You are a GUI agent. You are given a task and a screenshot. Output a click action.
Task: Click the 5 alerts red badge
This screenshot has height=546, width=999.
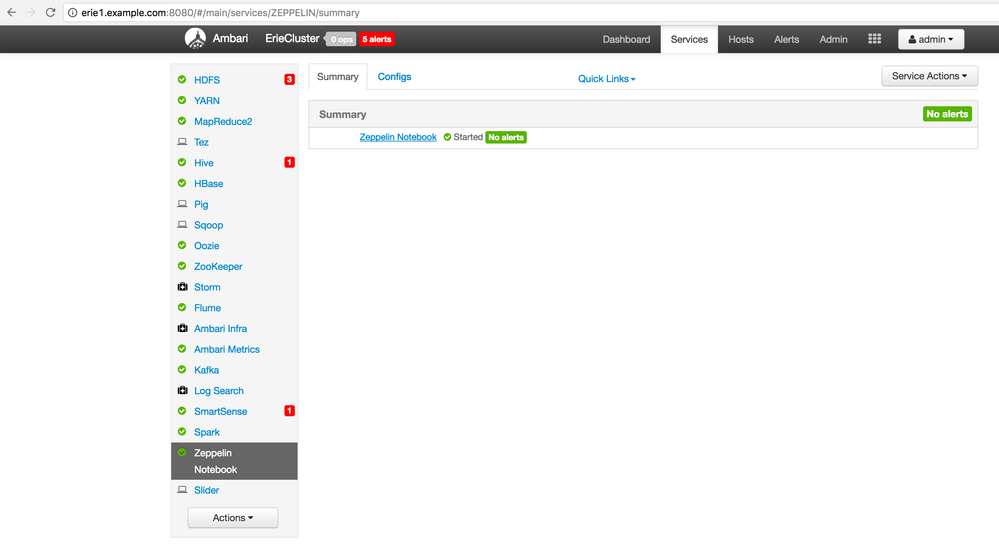pyautogui.click(x=377, y=39)
